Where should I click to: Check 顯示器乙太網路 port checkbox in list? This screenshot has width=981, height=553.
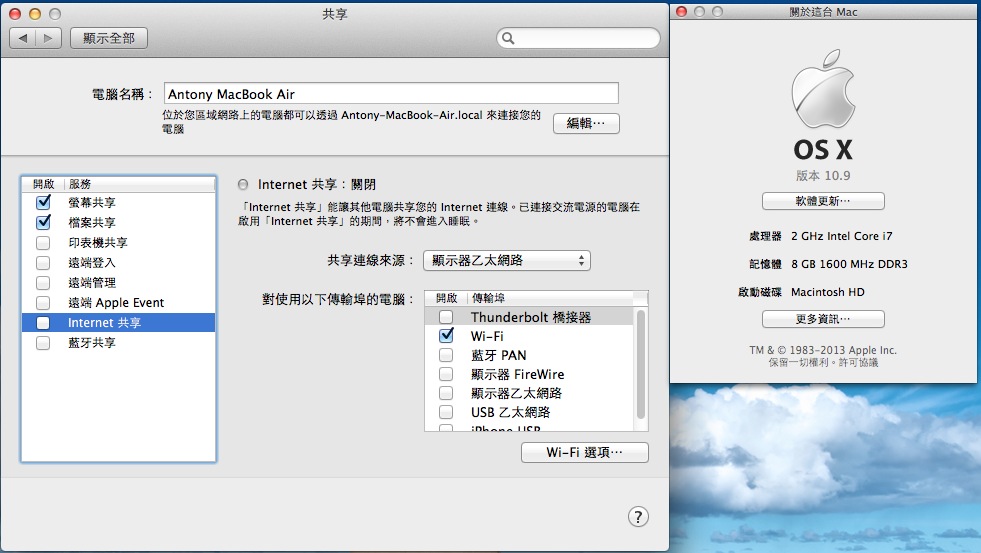[x=446, y=393]
